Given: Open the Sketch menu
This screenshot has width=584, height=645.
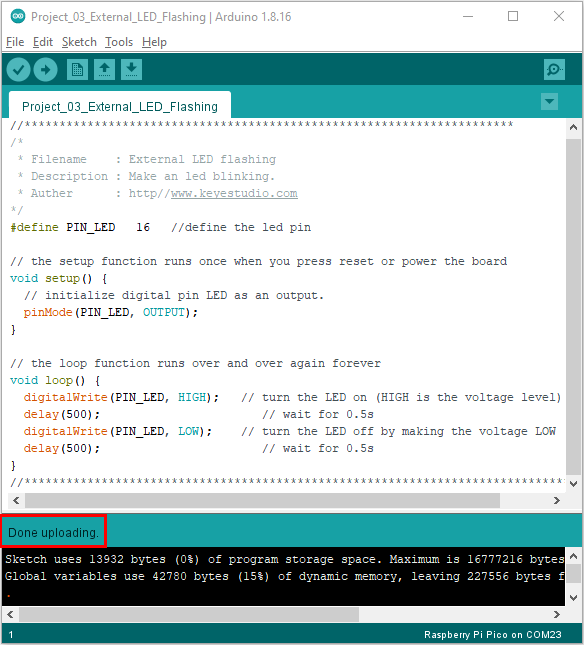Looking at the screenshot, I should (79, 42).
